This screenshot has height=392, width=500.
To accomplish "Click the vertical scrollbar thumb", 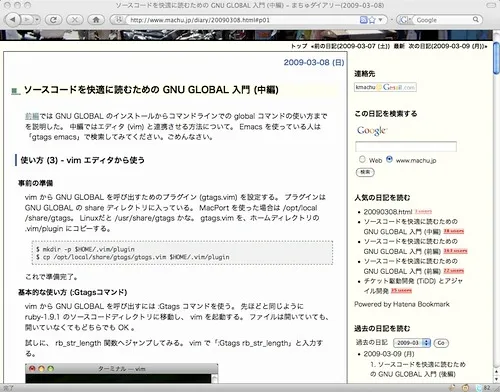I will tap(496, 58).
